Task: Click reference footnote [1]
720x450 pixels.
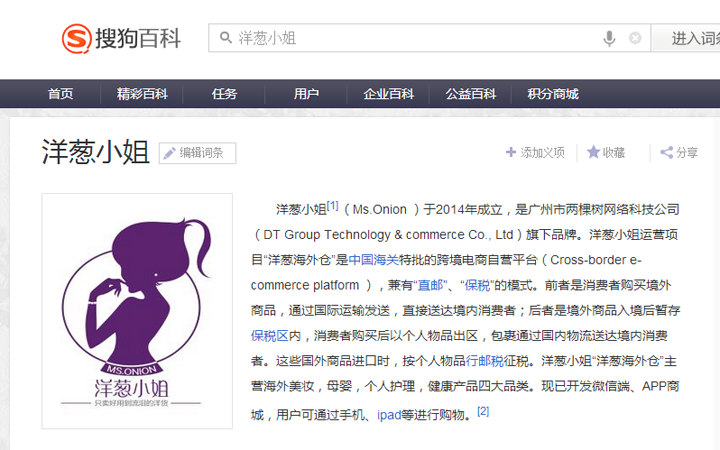Action: pyautogui.click(x=332, y=206)
